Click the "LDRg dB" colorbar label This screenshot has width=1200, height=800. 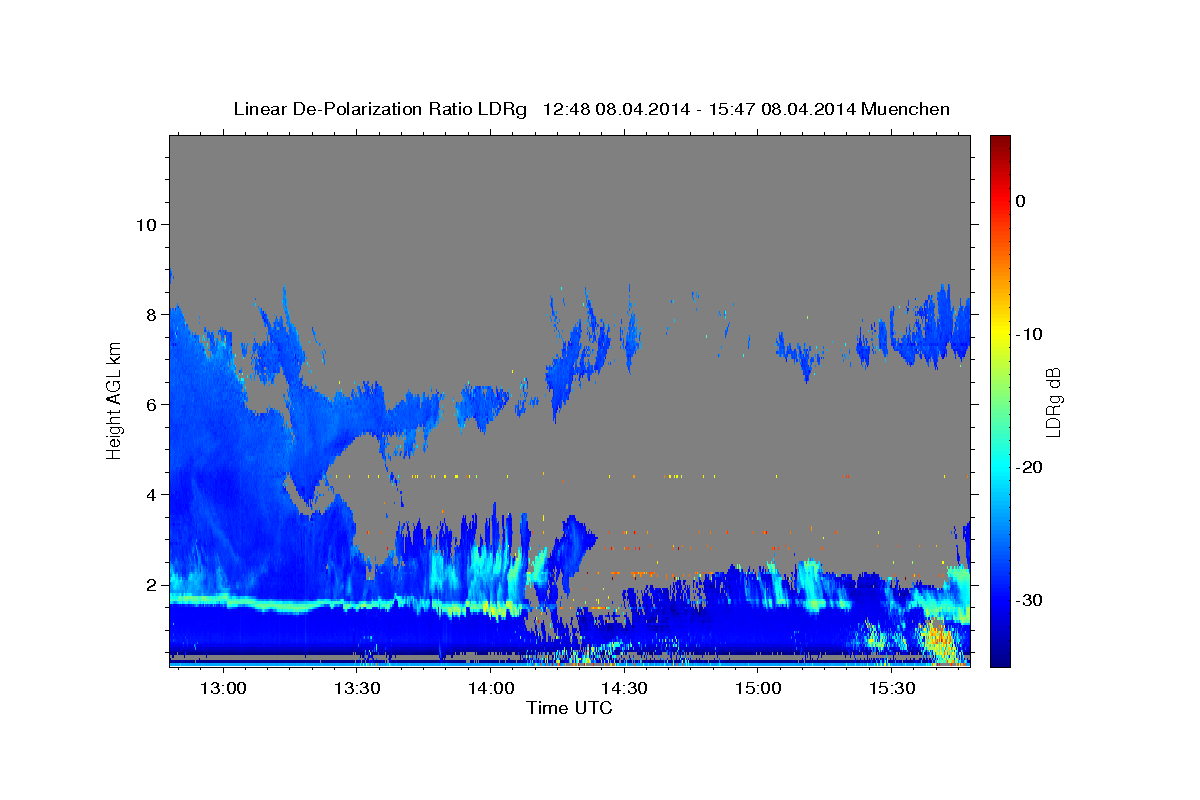tap(1052, 400)
